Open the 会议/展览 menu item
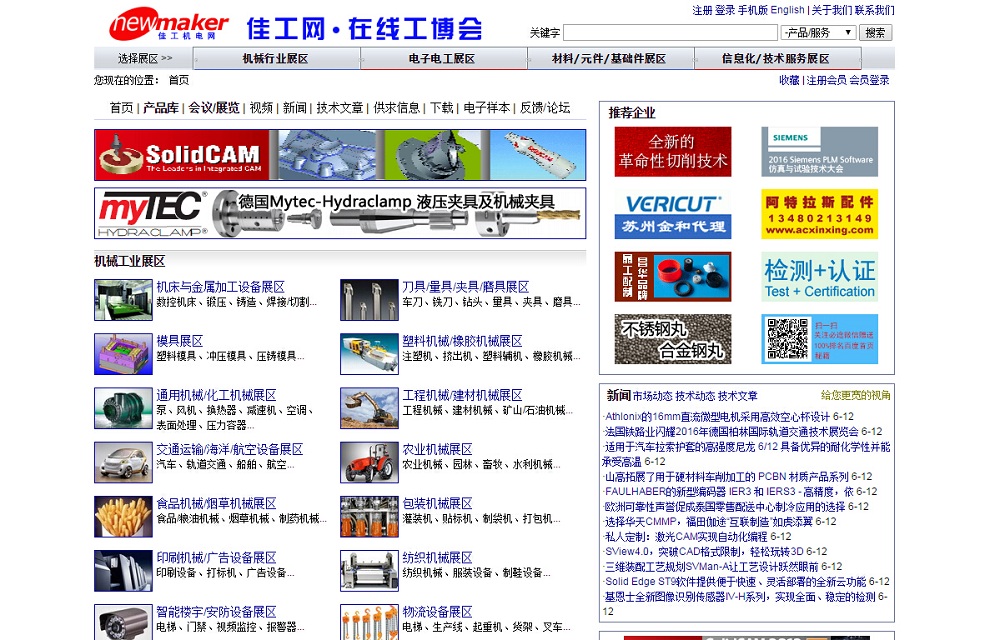This screenshot has width=1000, height=640. 214,108
